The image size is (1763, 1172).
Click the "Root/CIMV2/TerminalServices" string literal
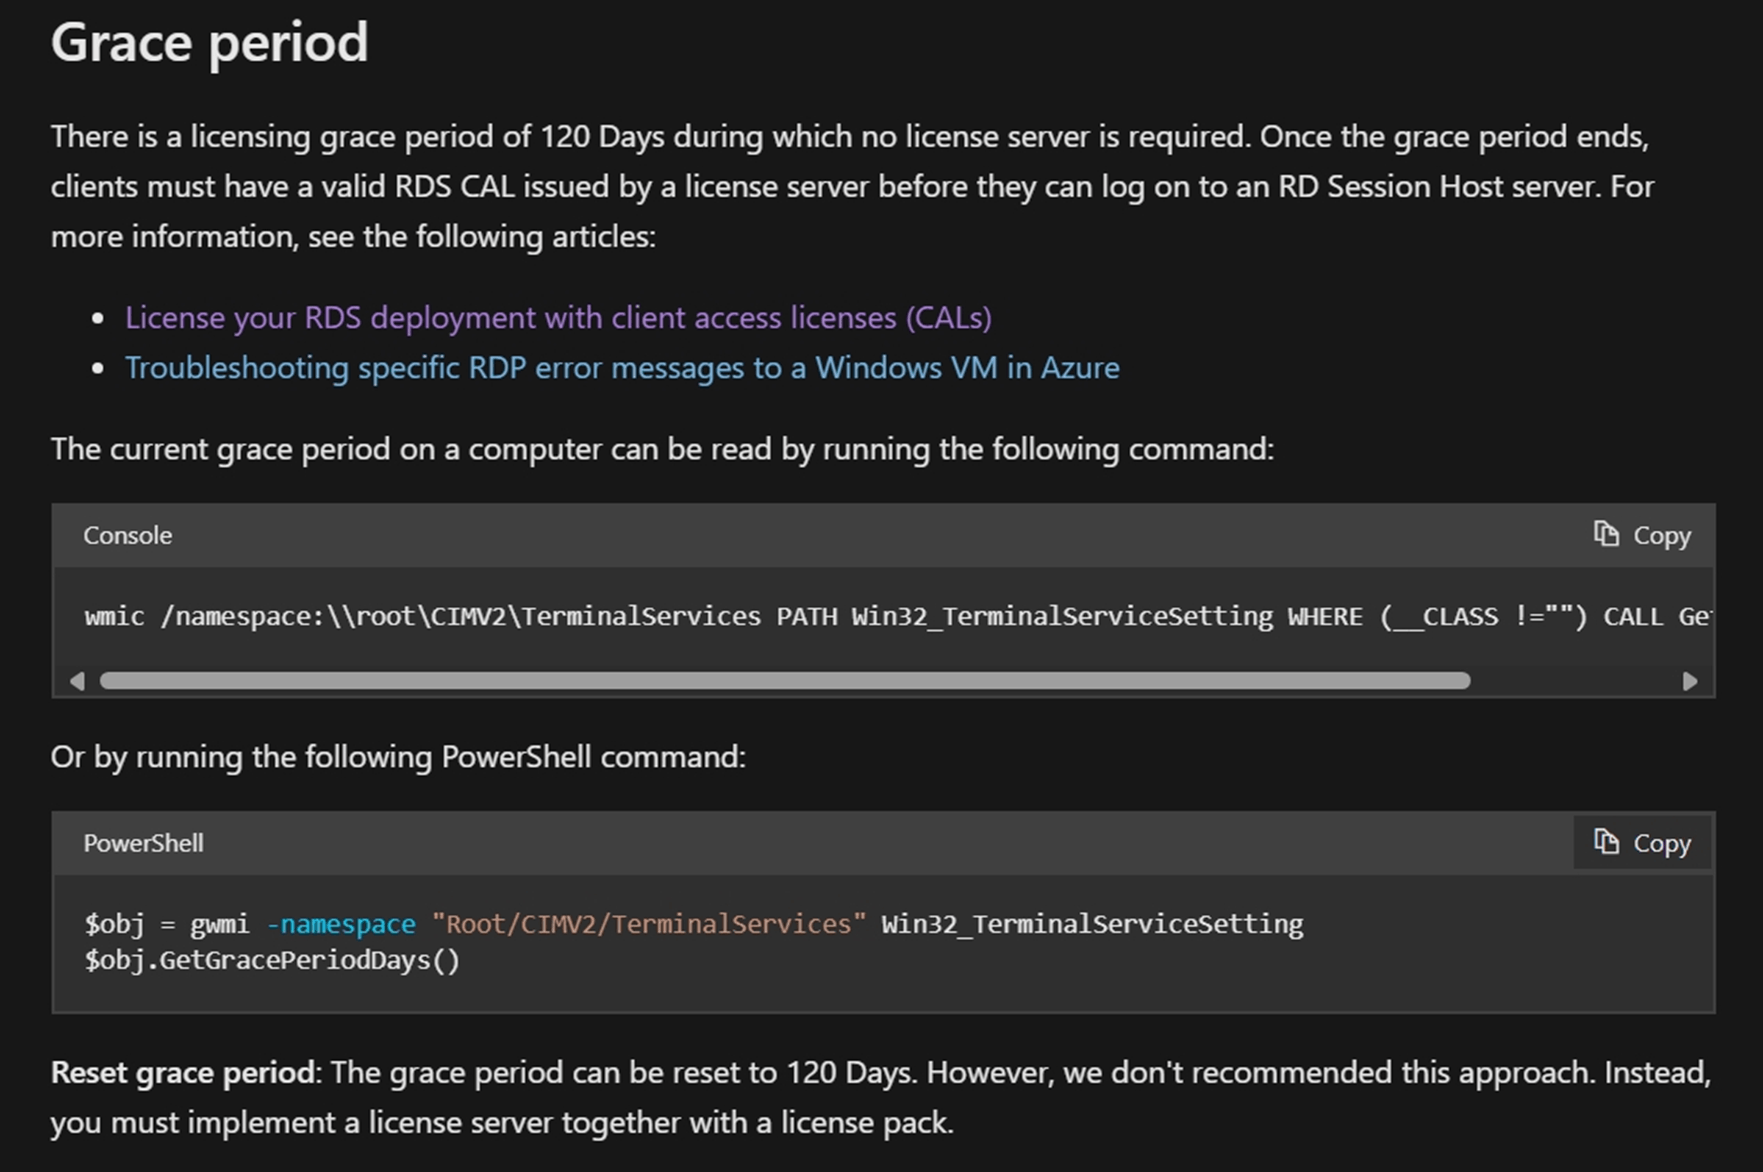tap(649, 924)
